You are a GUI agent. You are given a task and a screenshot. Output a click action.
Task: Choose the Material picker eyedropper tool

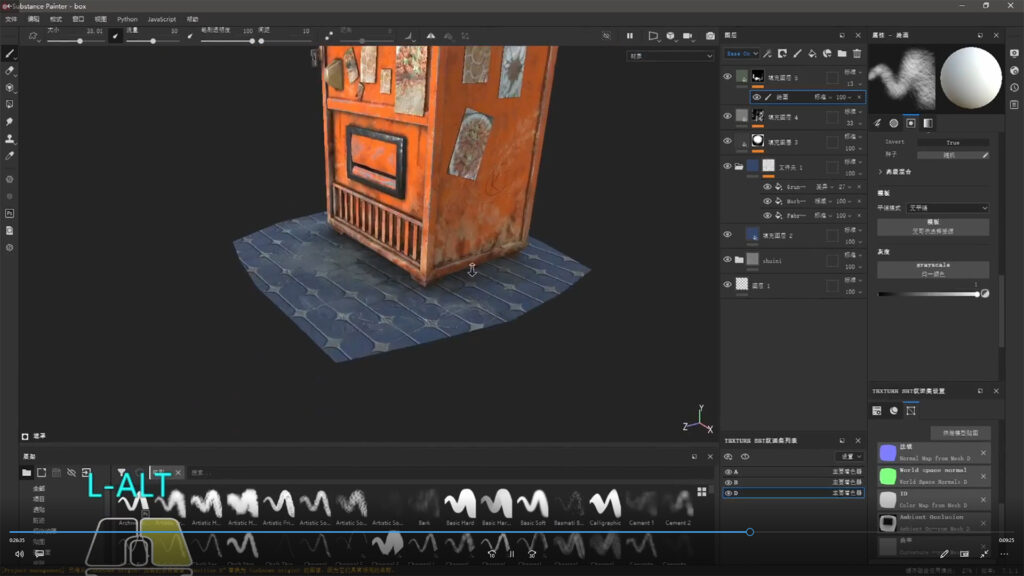pos(10,155)
